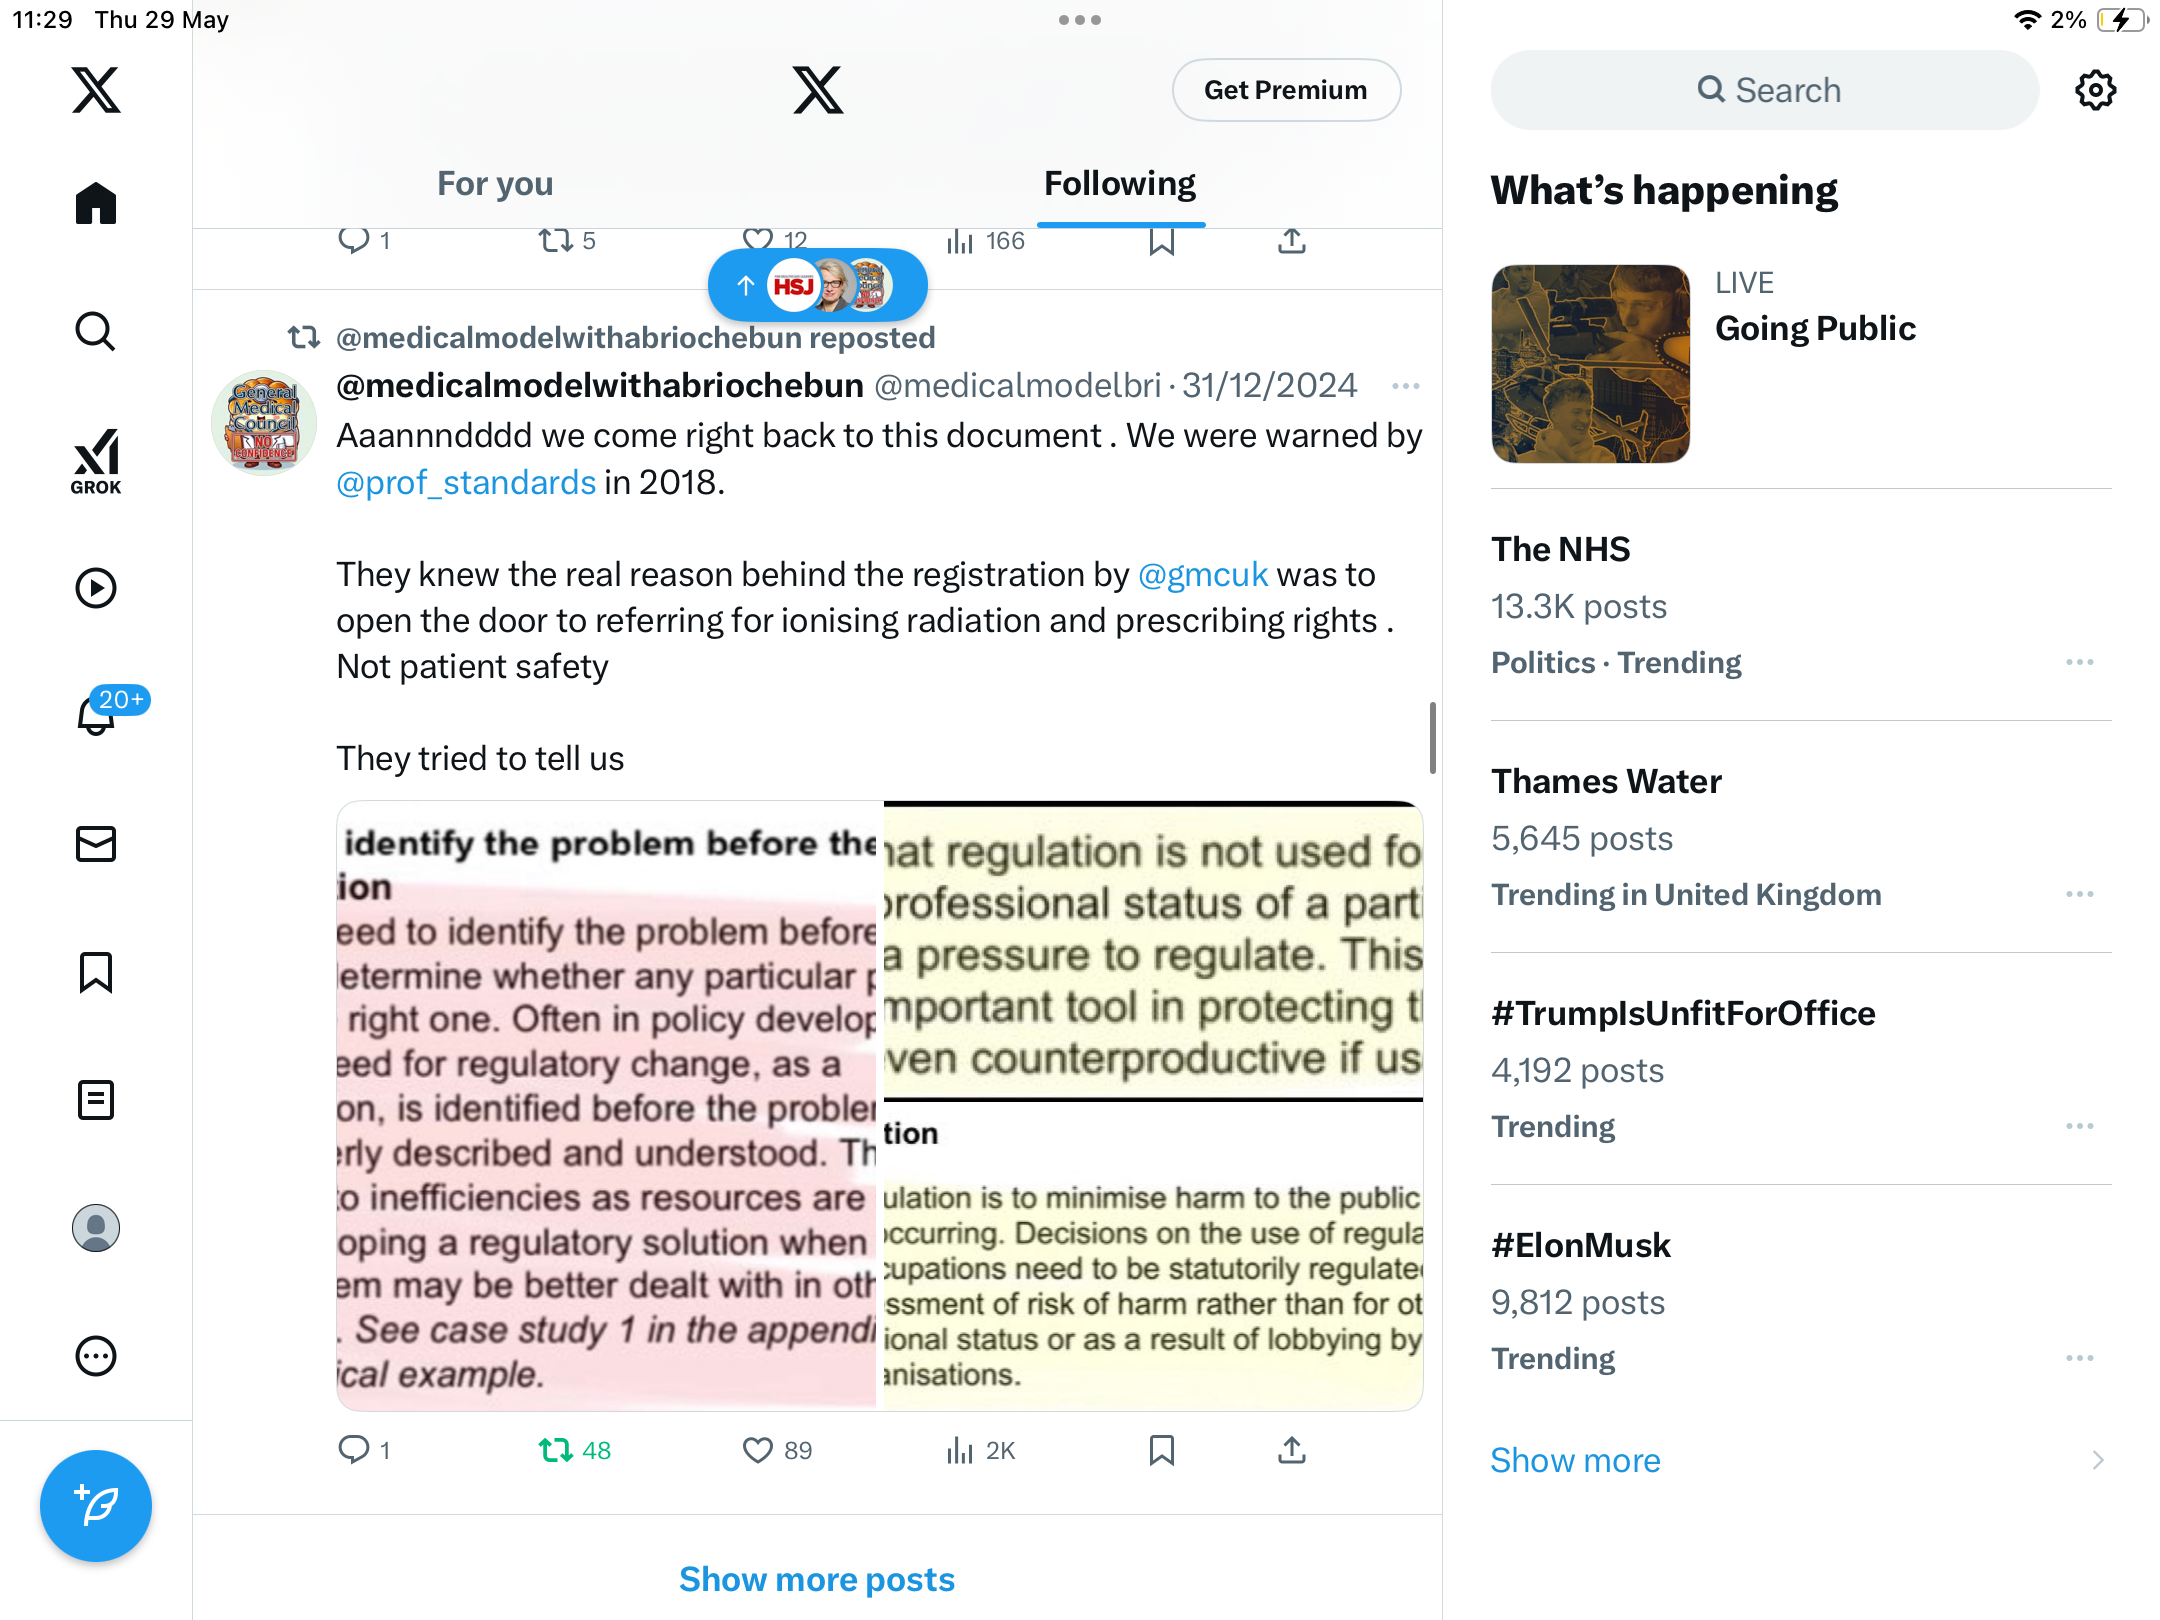Open Bookmarks in left sidebar
Image resolution: width=2160 pixels, height=1620 pixels.
click(96, 972)
